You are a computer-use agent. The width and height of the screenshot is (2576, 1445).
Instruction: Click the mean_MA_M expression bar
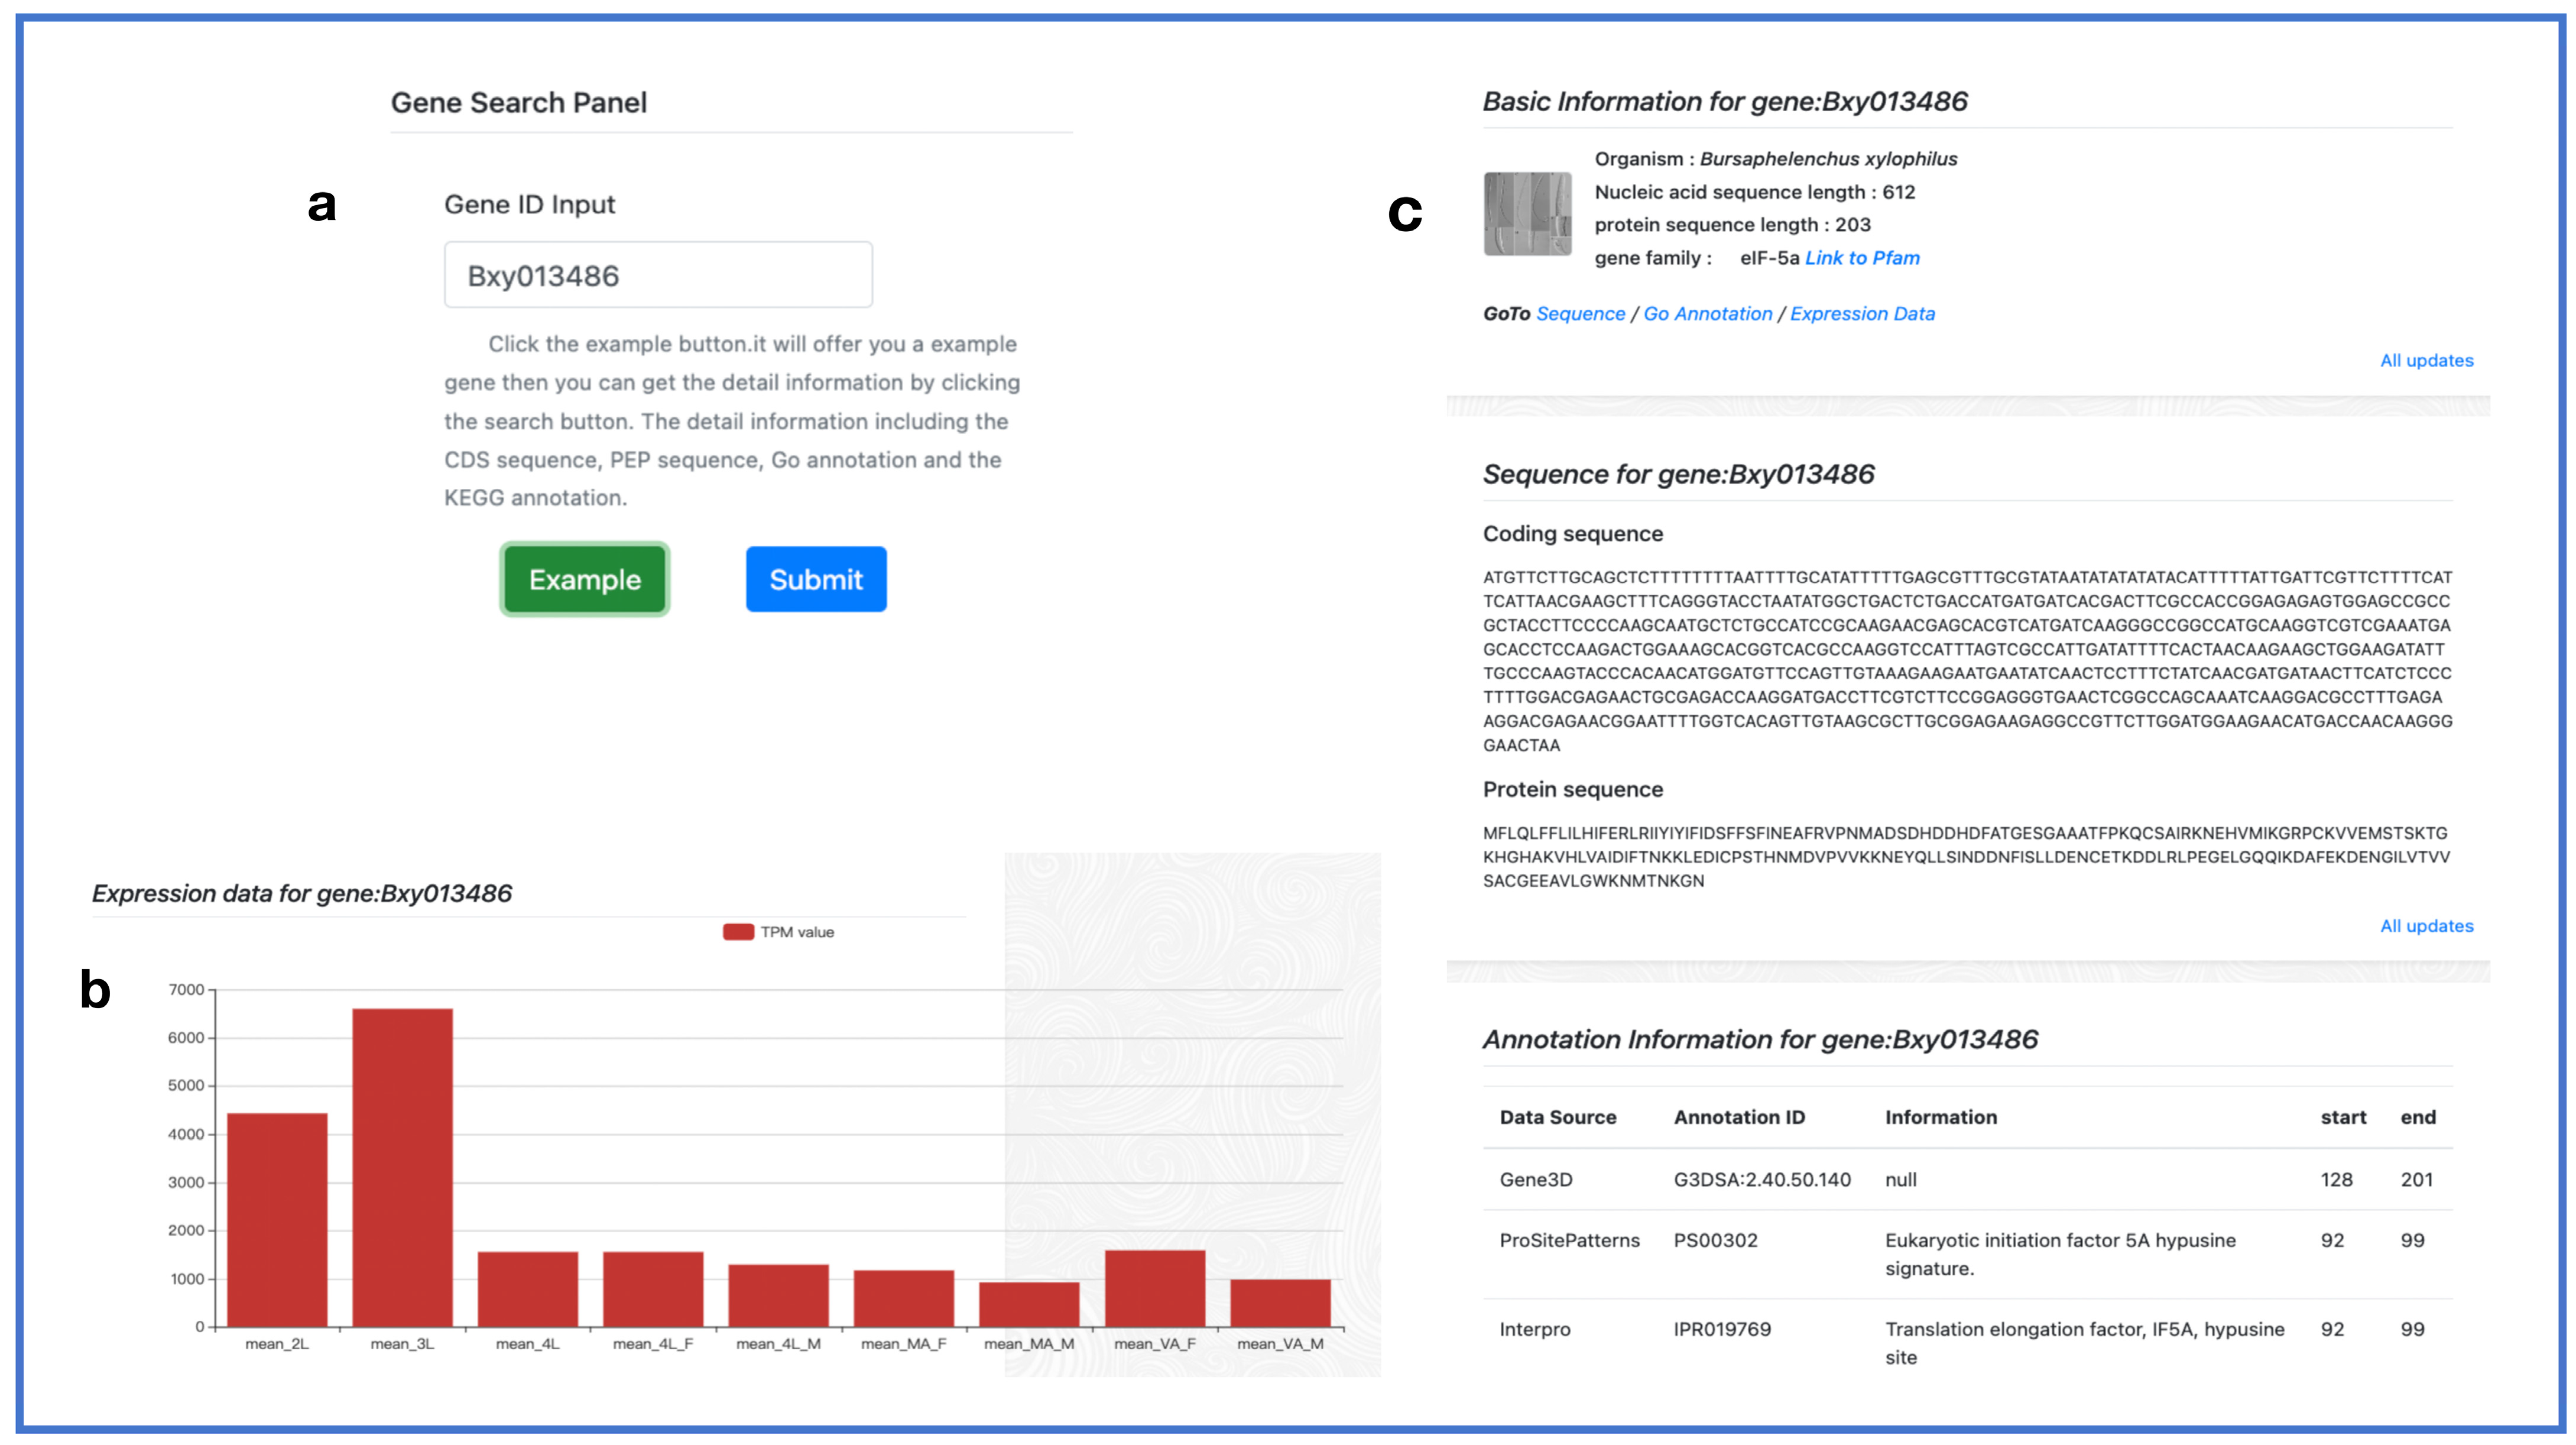click(x=1029, y=1304)
